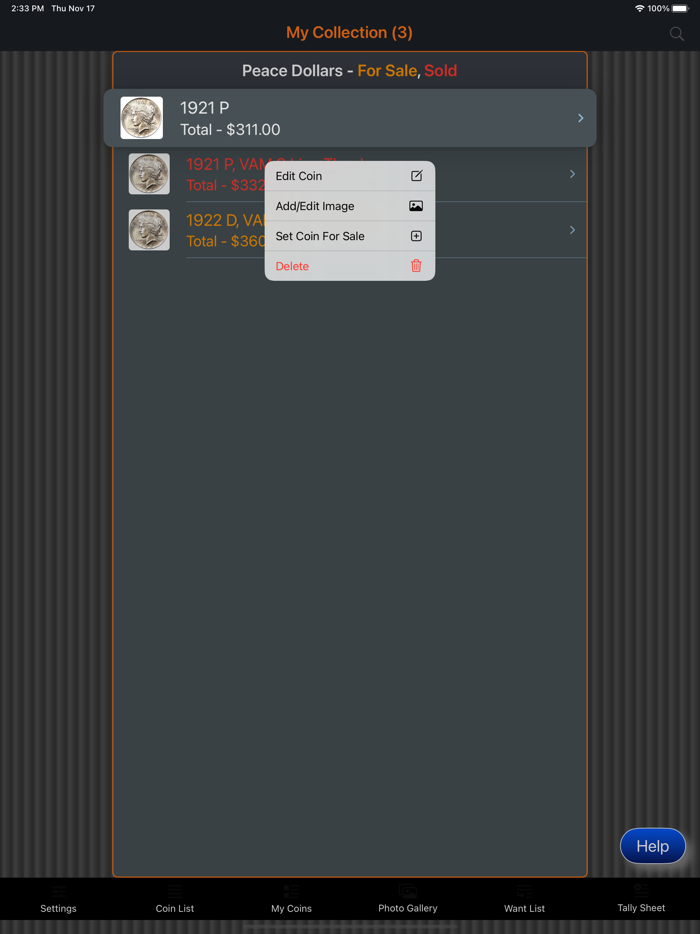Click the Add/Edit Image picture icon
The height and width of the screenshot is (934, 700).
pos(416,206)
